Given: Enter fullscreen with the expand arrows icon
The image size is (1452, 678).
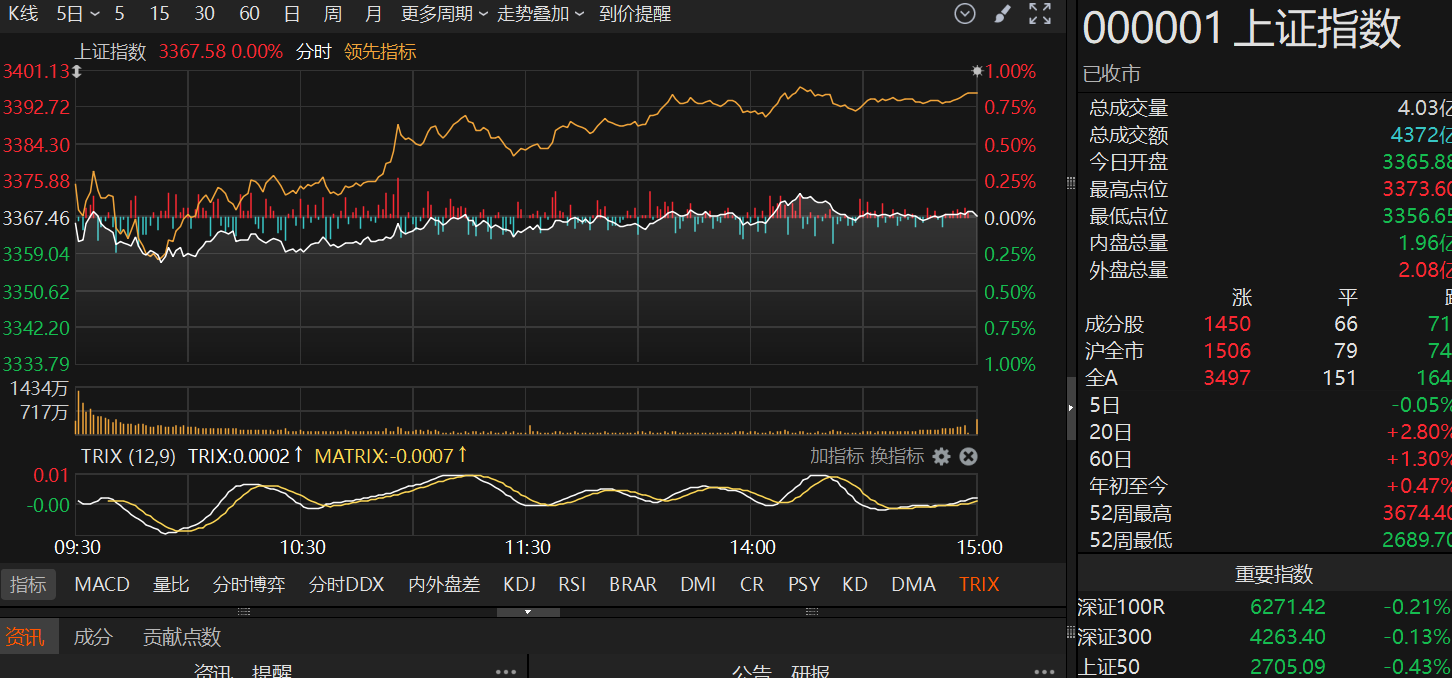Looking at the screenshot, I should 1040,14.
